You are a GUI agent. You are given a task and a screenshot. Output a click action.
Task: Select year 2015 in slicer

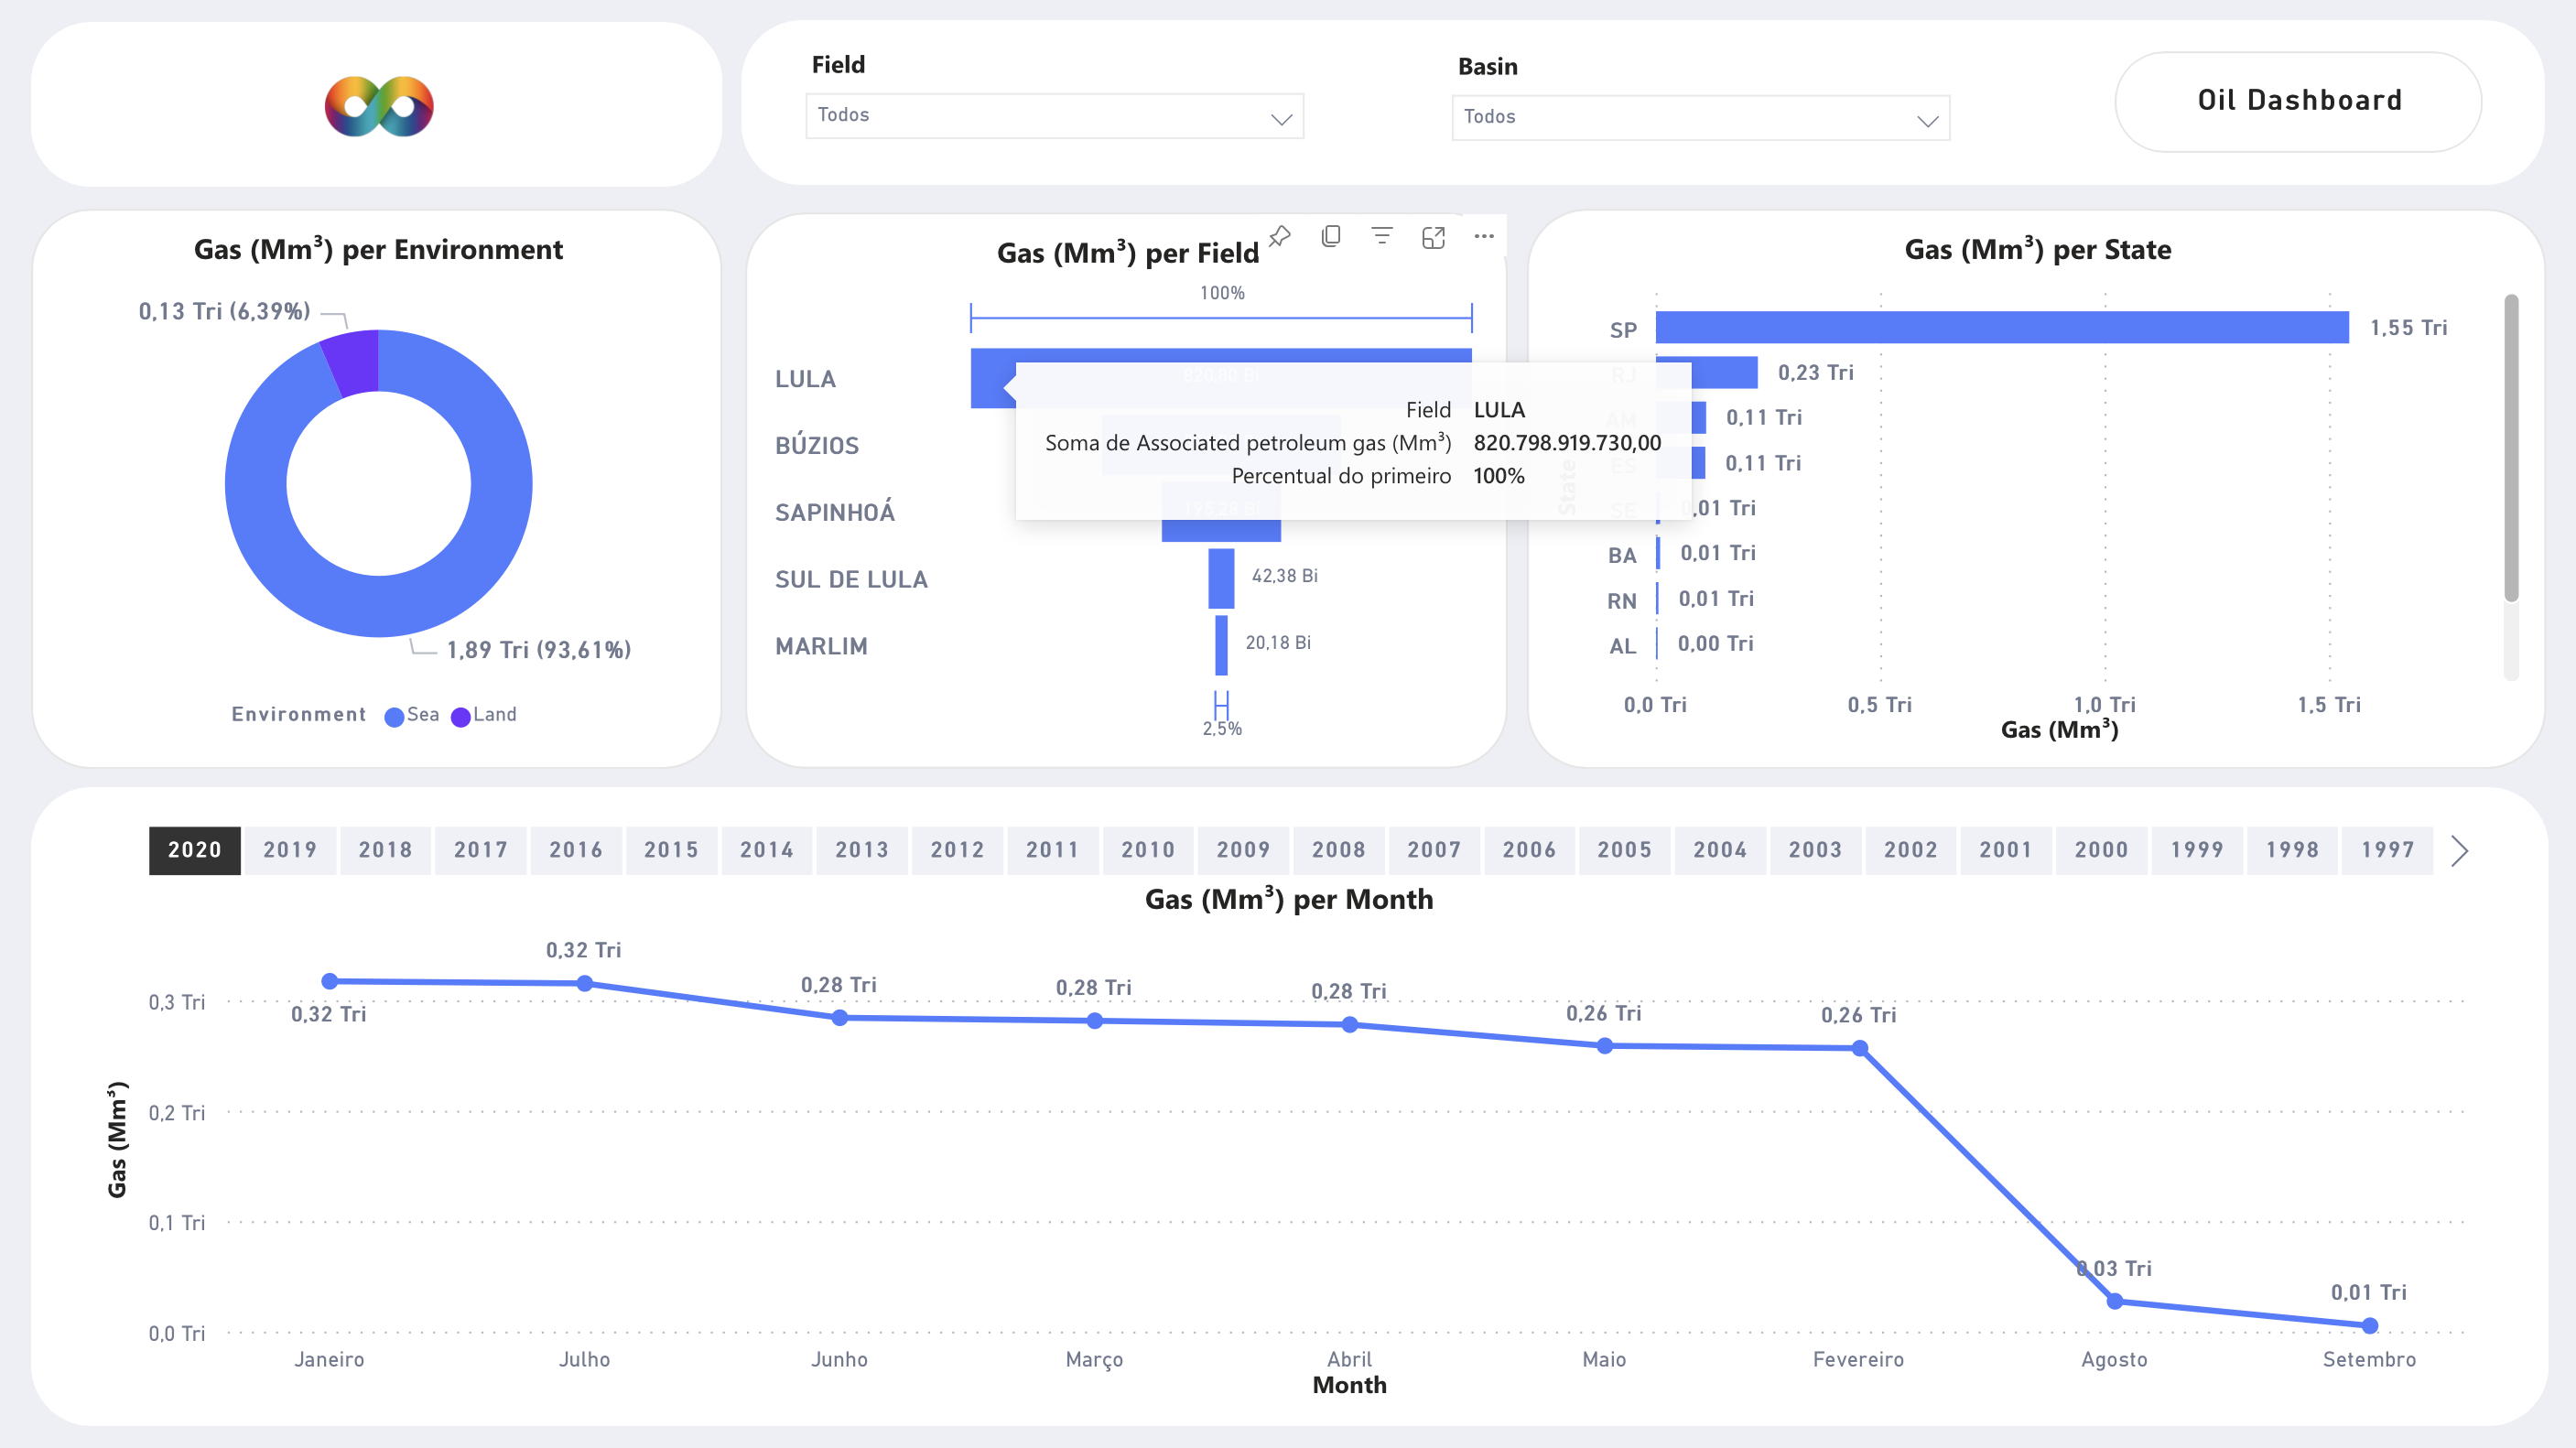coord(671,850)
